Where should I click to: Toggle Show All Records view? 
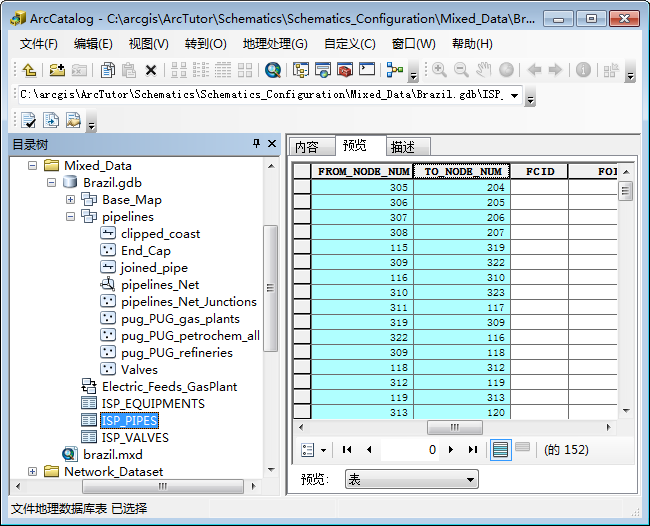coord(500,450)
